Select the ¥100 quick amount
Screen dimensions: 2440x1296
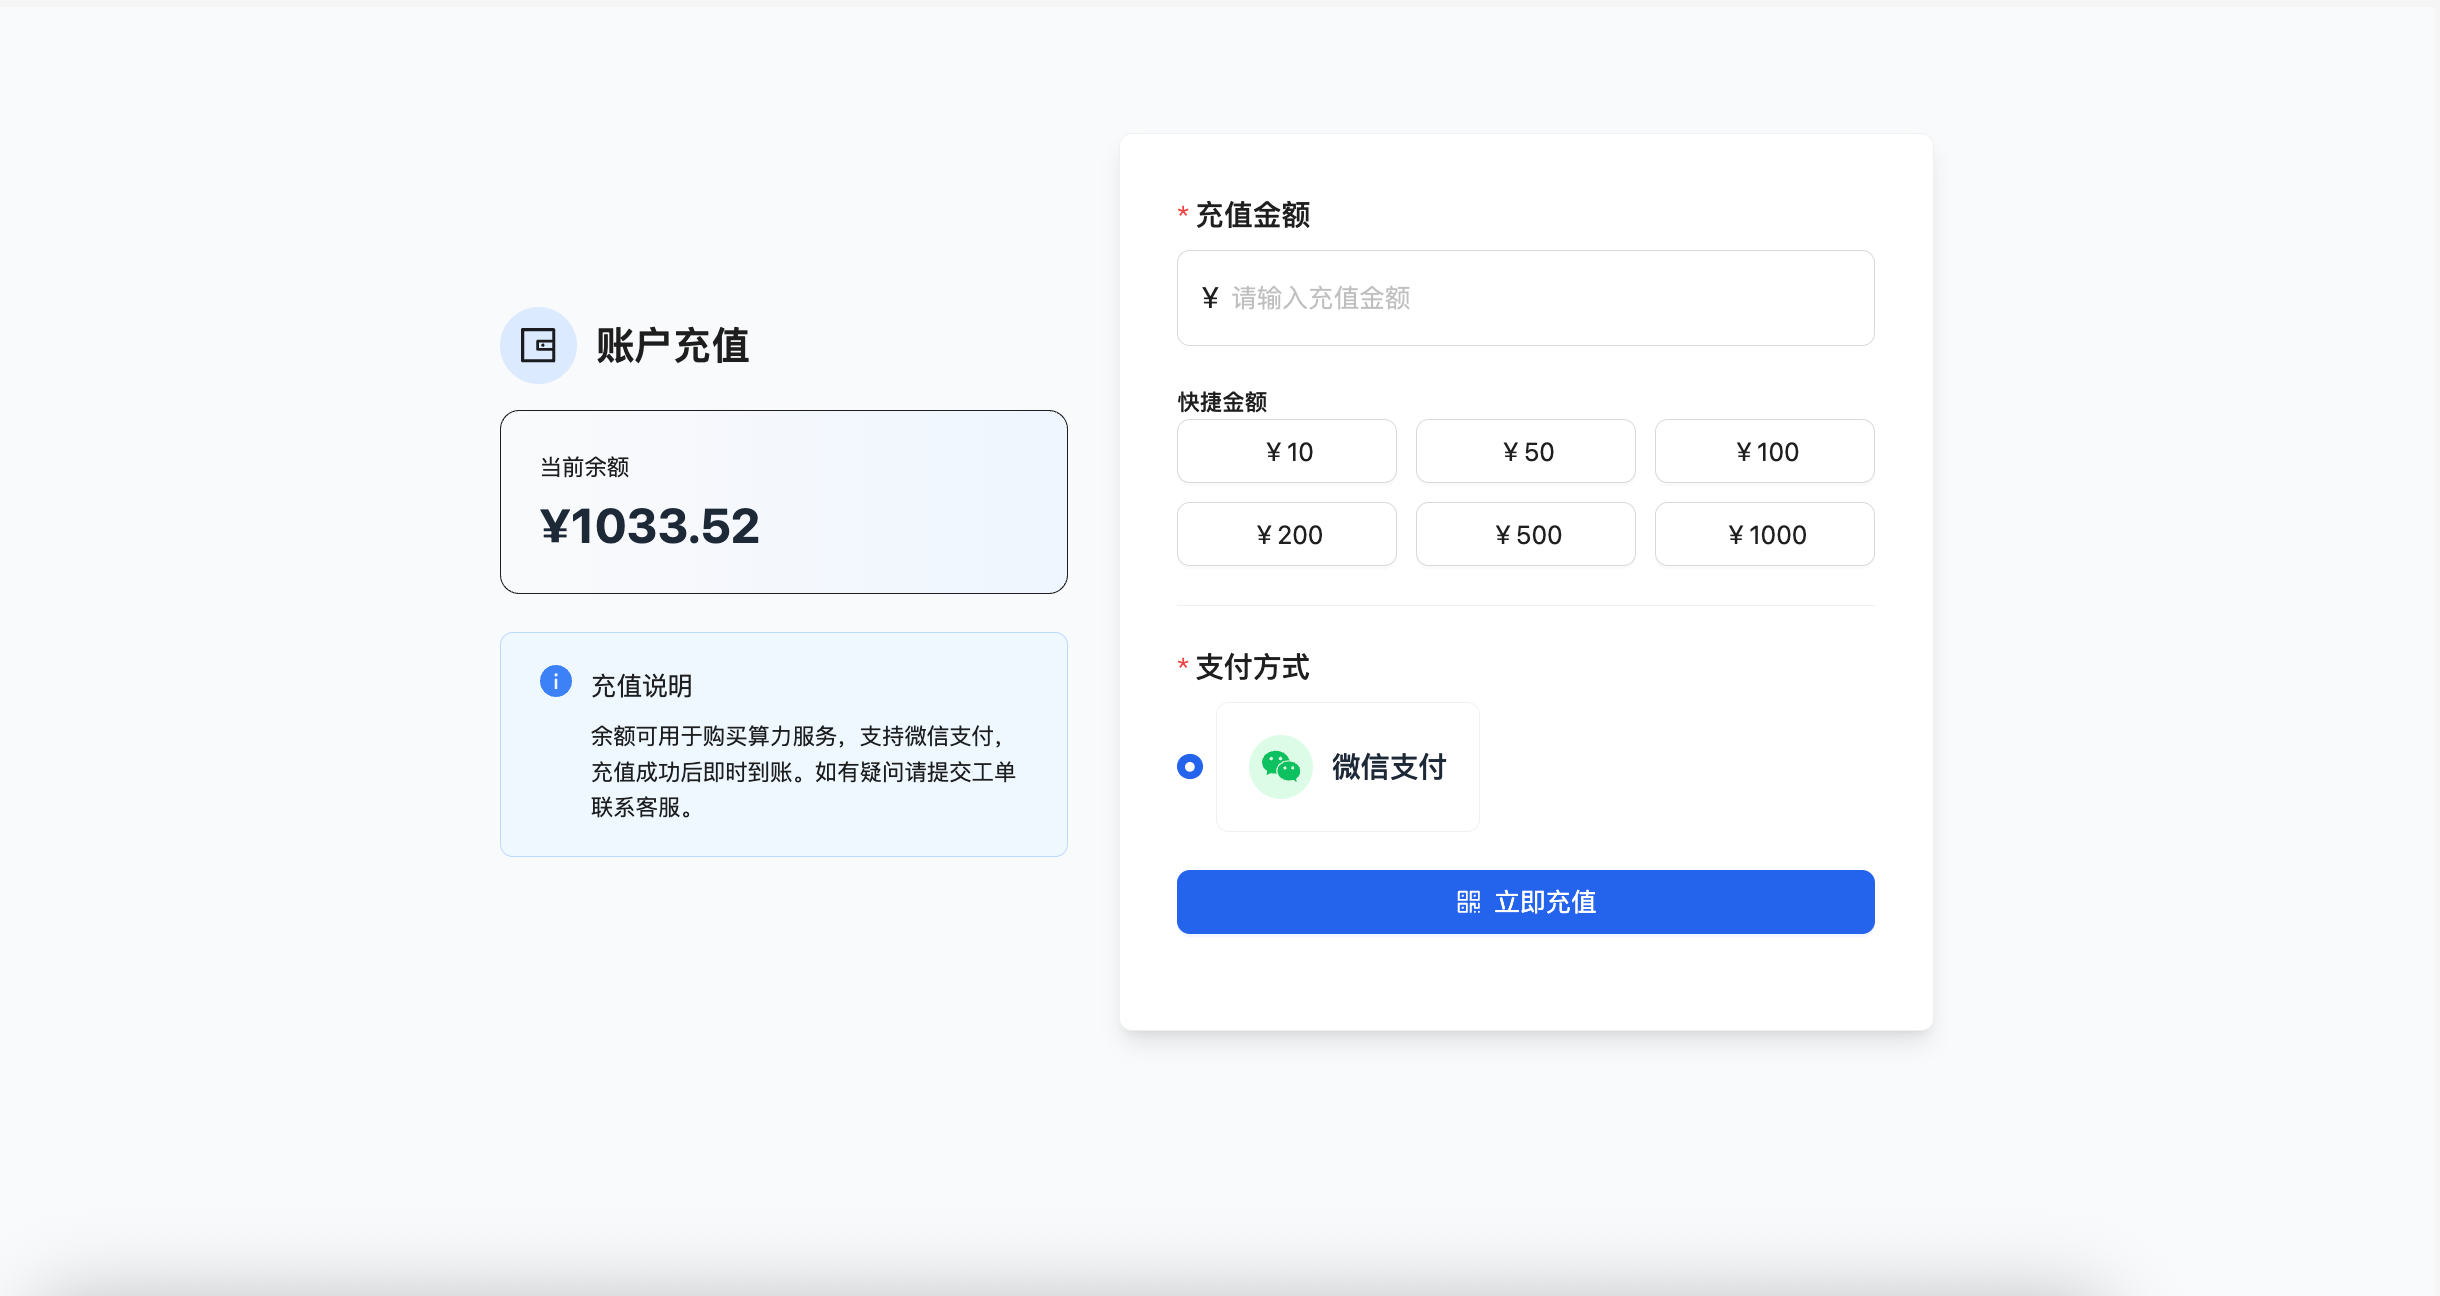point(1764,452)
